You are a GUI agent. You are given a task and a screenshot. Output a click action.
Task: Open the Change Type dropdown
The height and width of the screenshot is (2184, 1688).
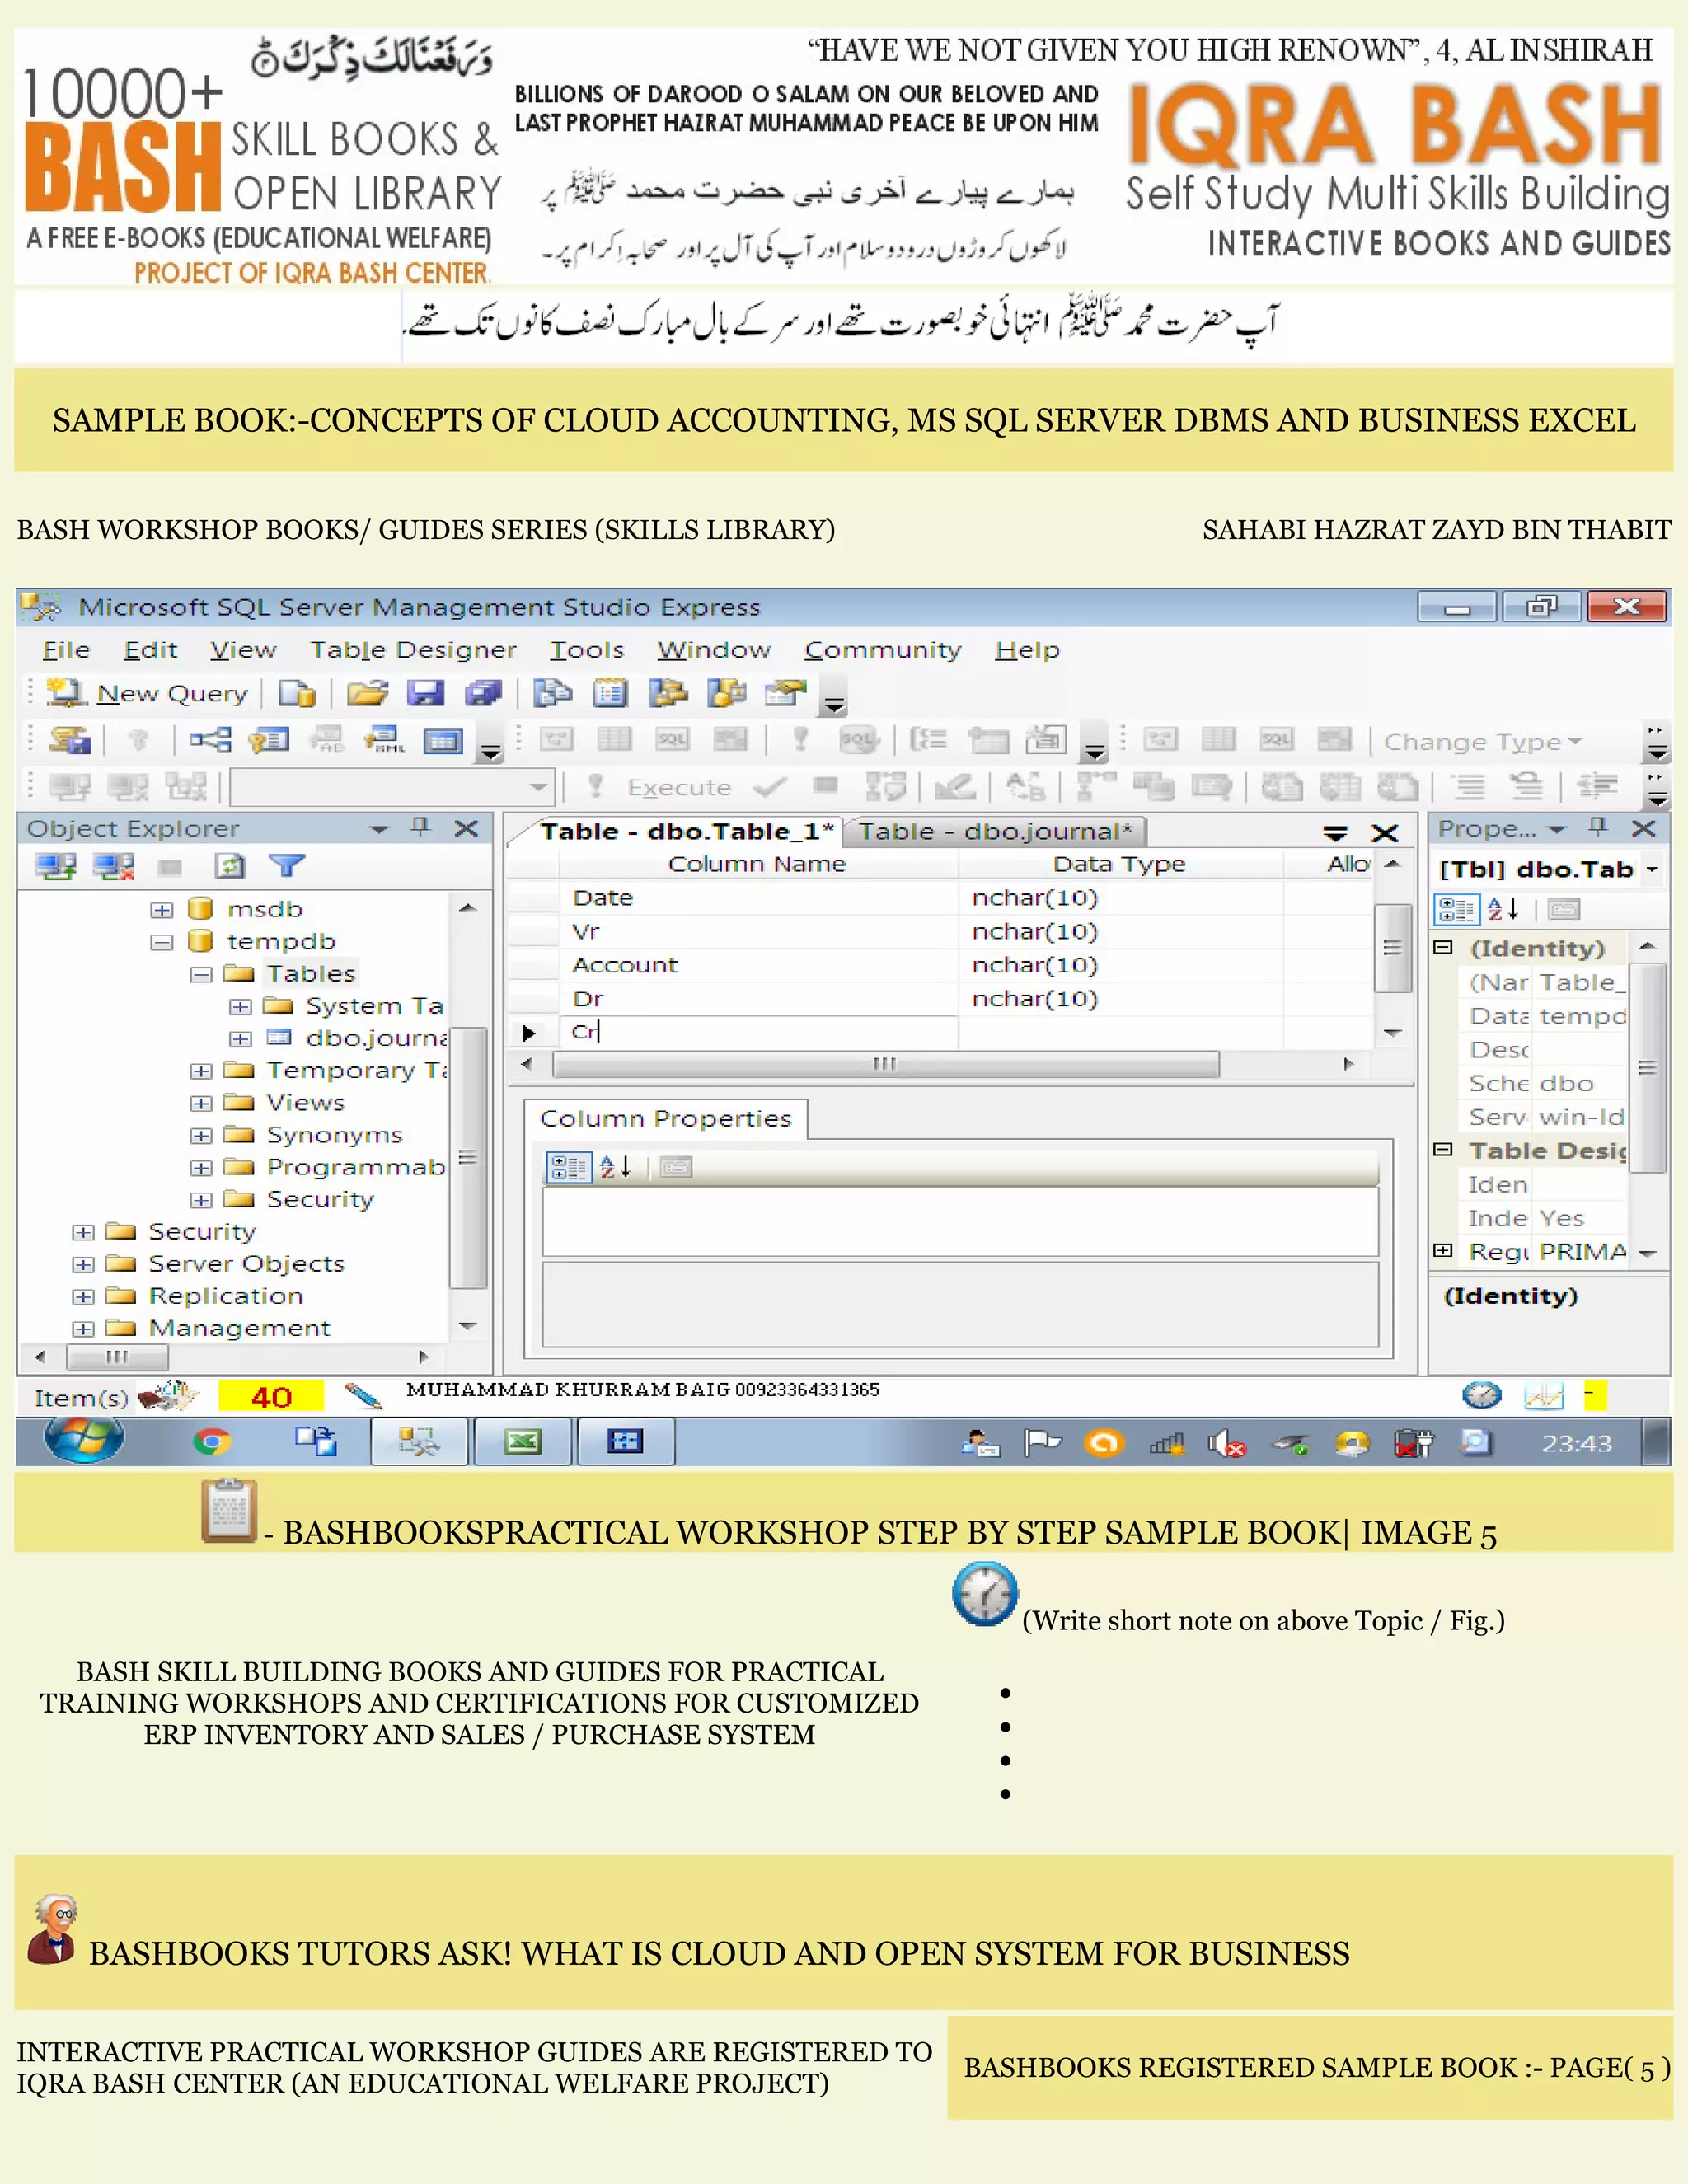click(1482, 741)
